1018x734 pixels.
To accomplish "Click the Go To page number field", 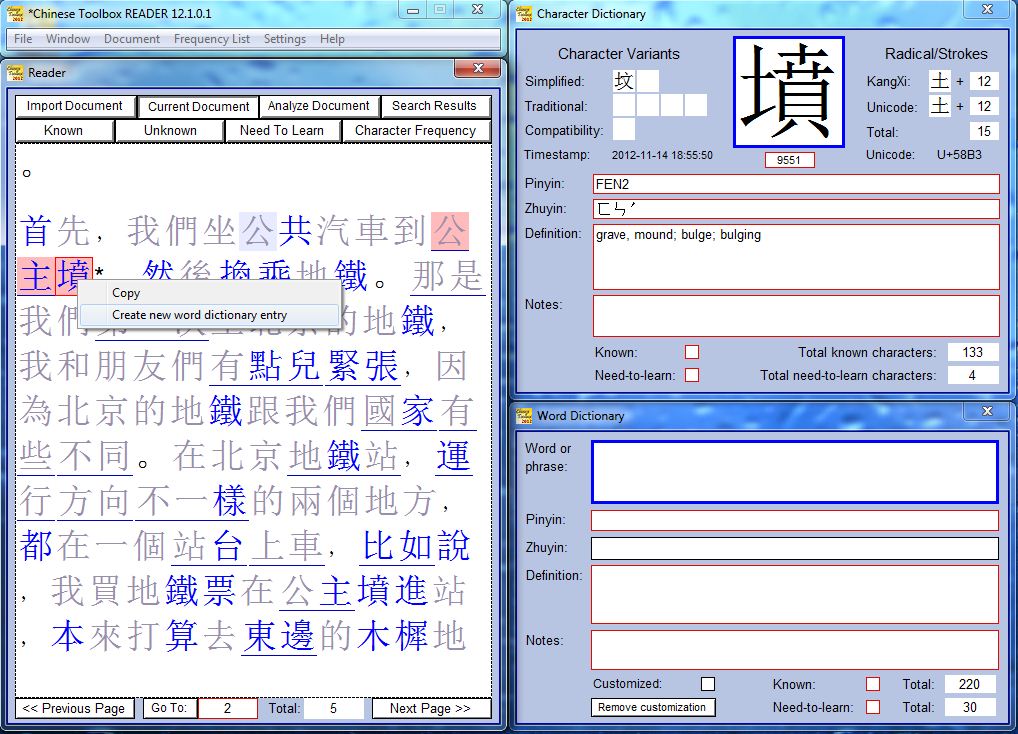I will tap(227, 708).
